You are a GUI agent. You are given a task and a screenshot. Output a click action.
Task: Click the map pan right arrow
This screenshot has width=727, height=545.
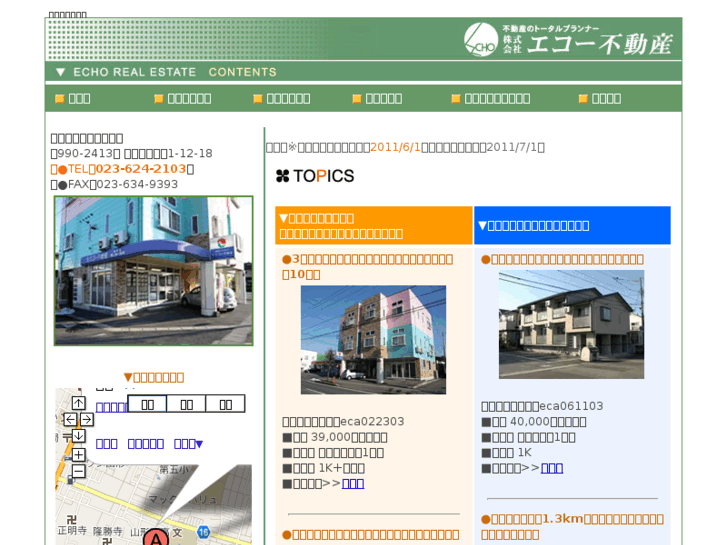[87, 419]
